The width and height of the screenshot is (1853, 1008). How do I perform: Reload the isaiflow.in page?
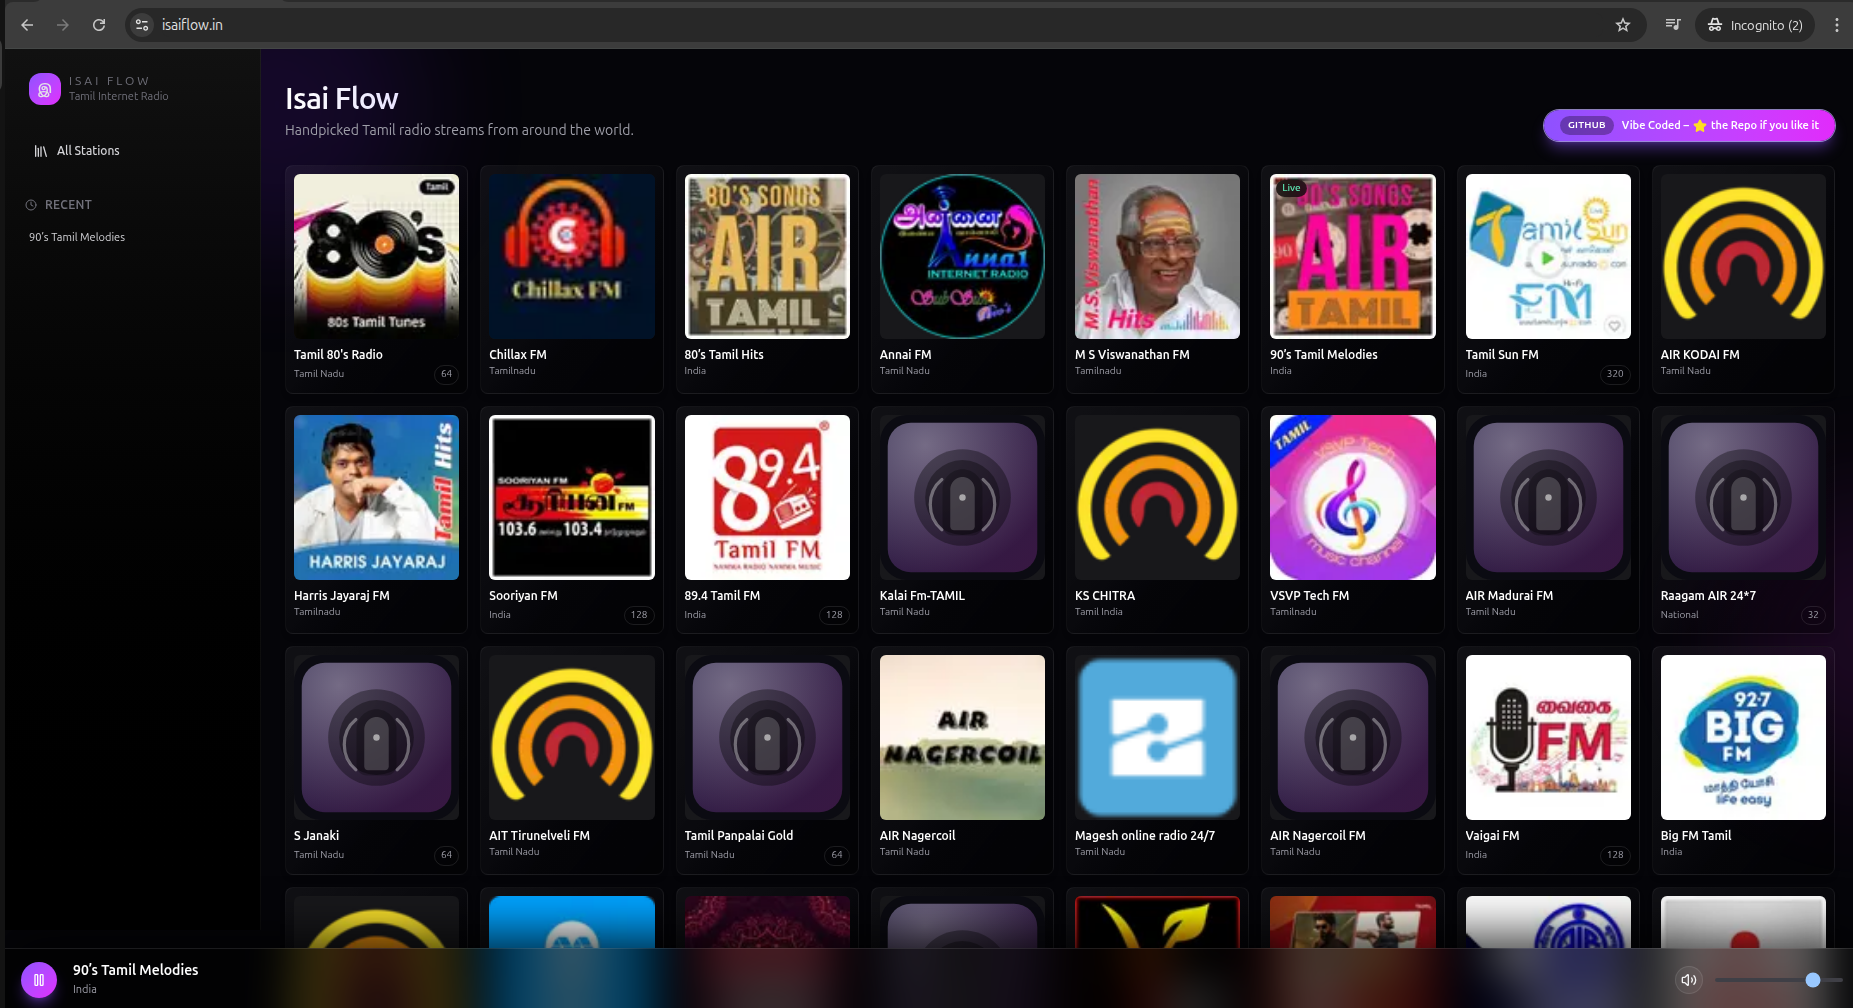coord(99,25)
